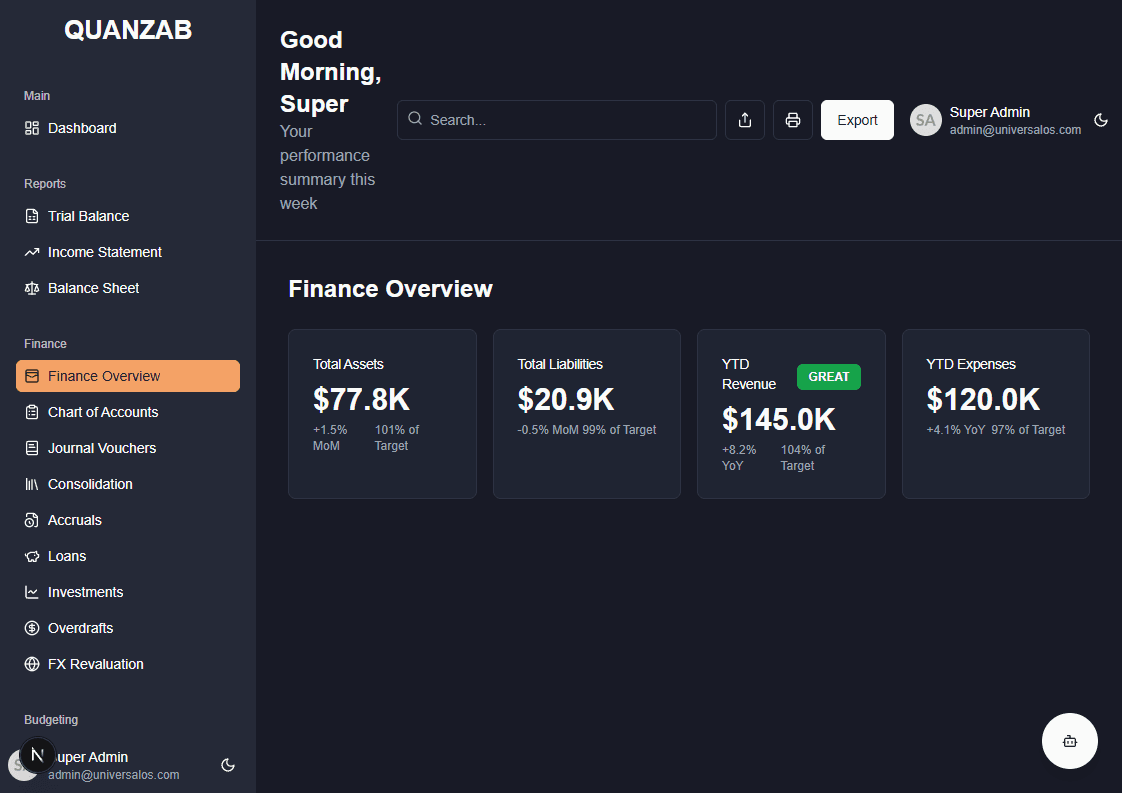Click the Trial Balance document icon
This screenshot has width=1122, height=793.
[x=31, y=216]
